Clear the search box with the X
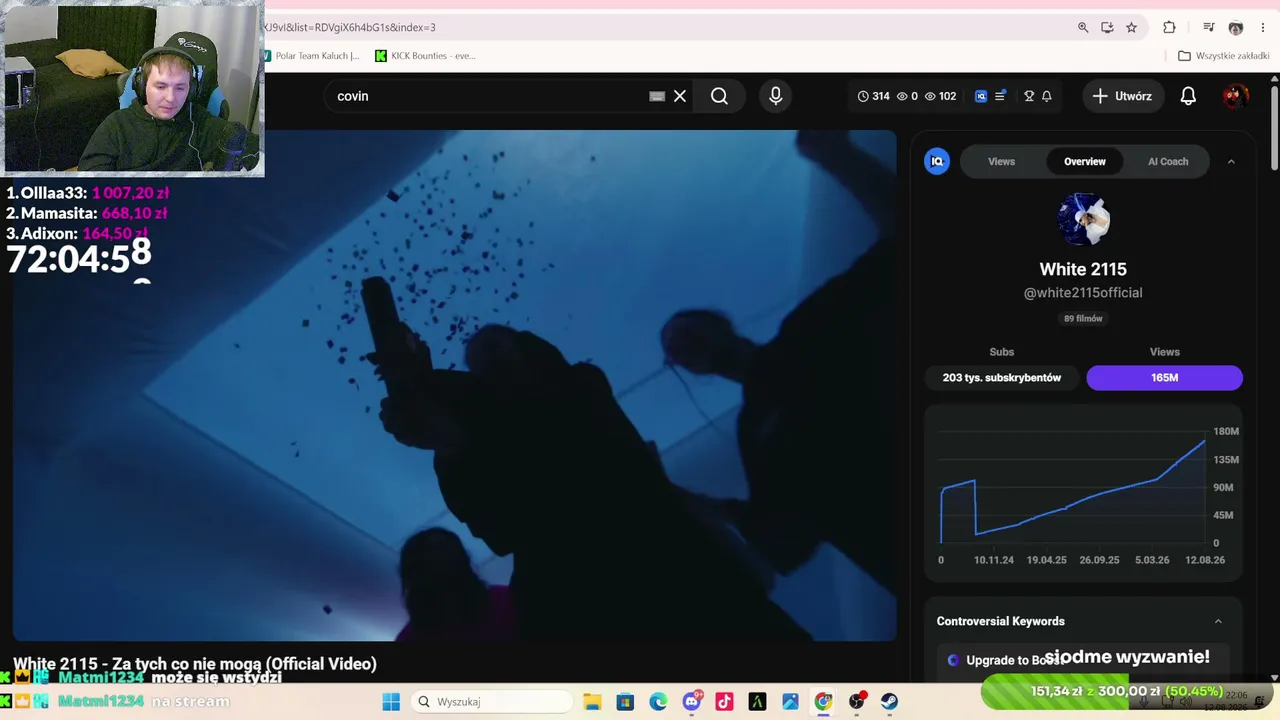 [680, 96]
